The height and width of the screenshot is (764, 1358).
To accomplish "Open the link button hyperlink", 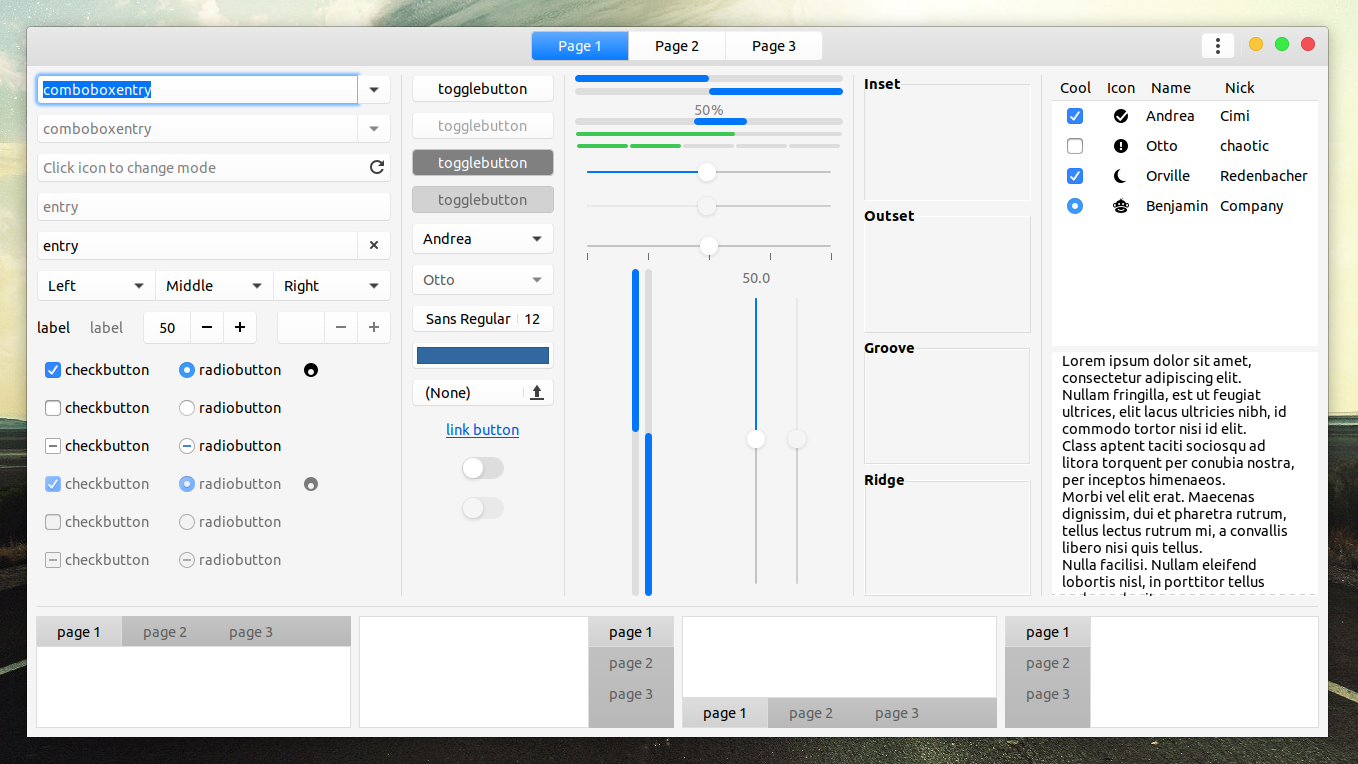I will [x=482, y=429].
